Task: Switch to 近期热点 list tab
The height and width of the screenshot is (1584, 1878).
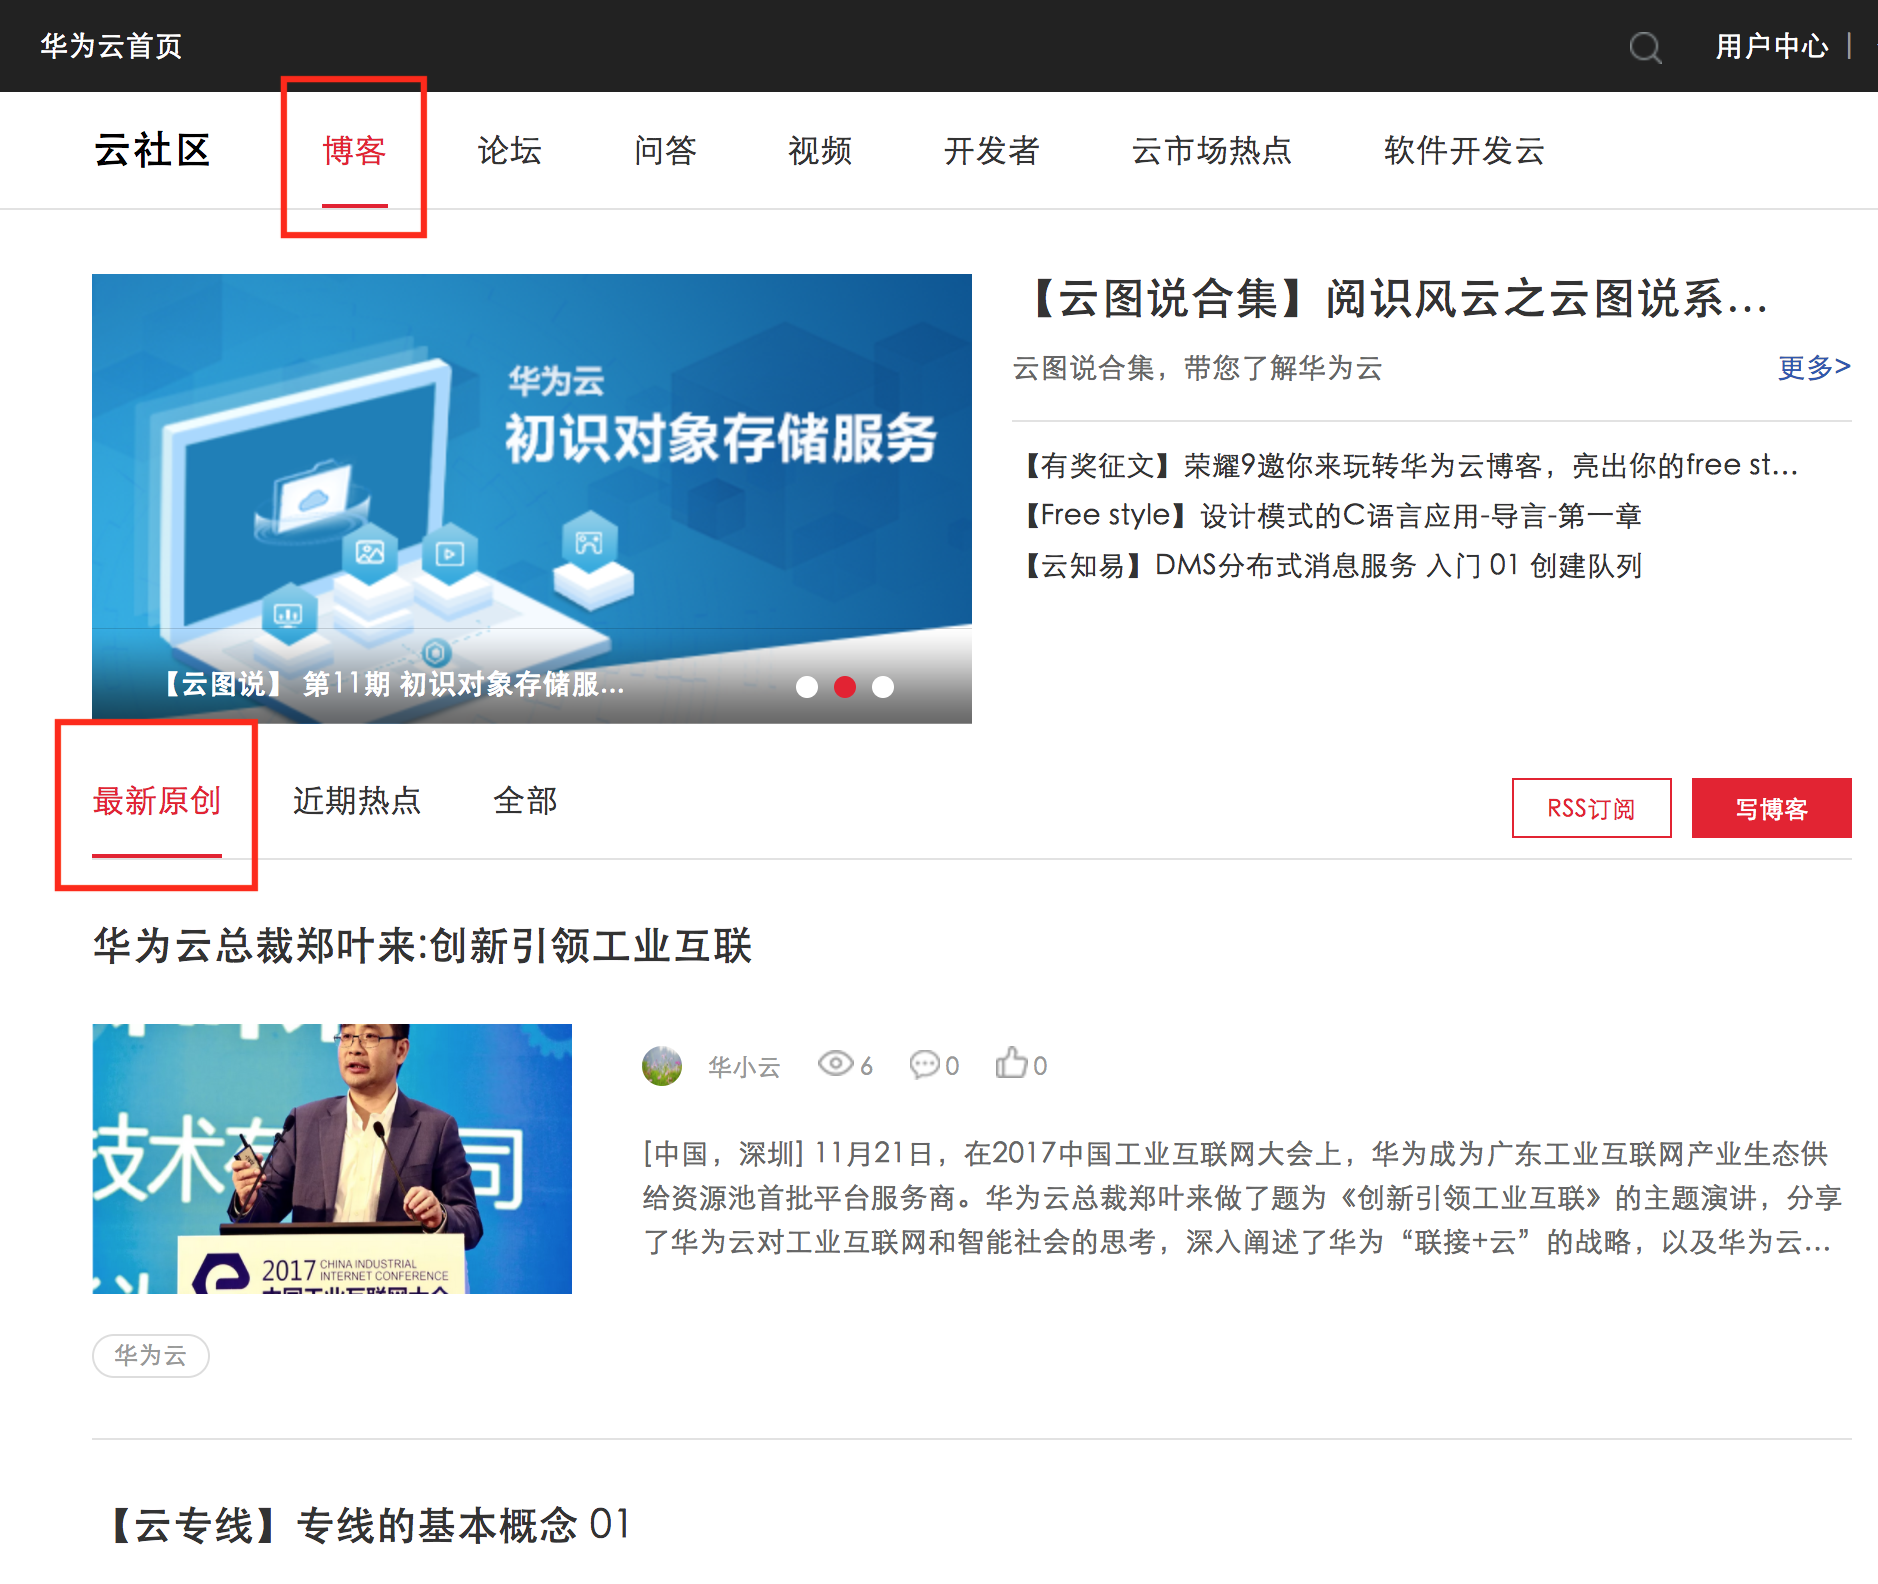Action: pyautogui.click(x=357, y=801)
